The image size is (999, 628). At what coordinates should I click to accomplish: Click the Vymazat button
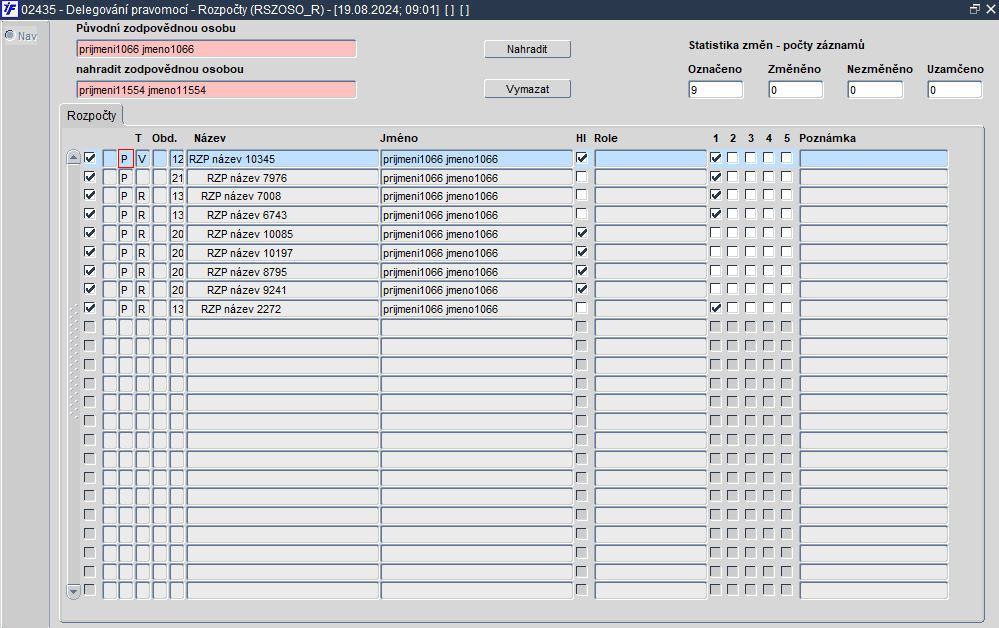click(x=527, y=89)
